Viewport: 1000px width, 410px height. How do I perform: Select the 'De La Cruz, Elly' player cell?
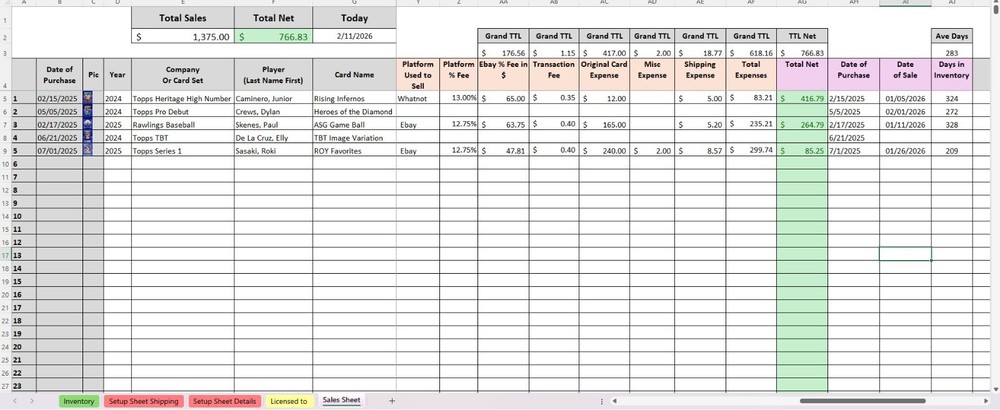274,138
